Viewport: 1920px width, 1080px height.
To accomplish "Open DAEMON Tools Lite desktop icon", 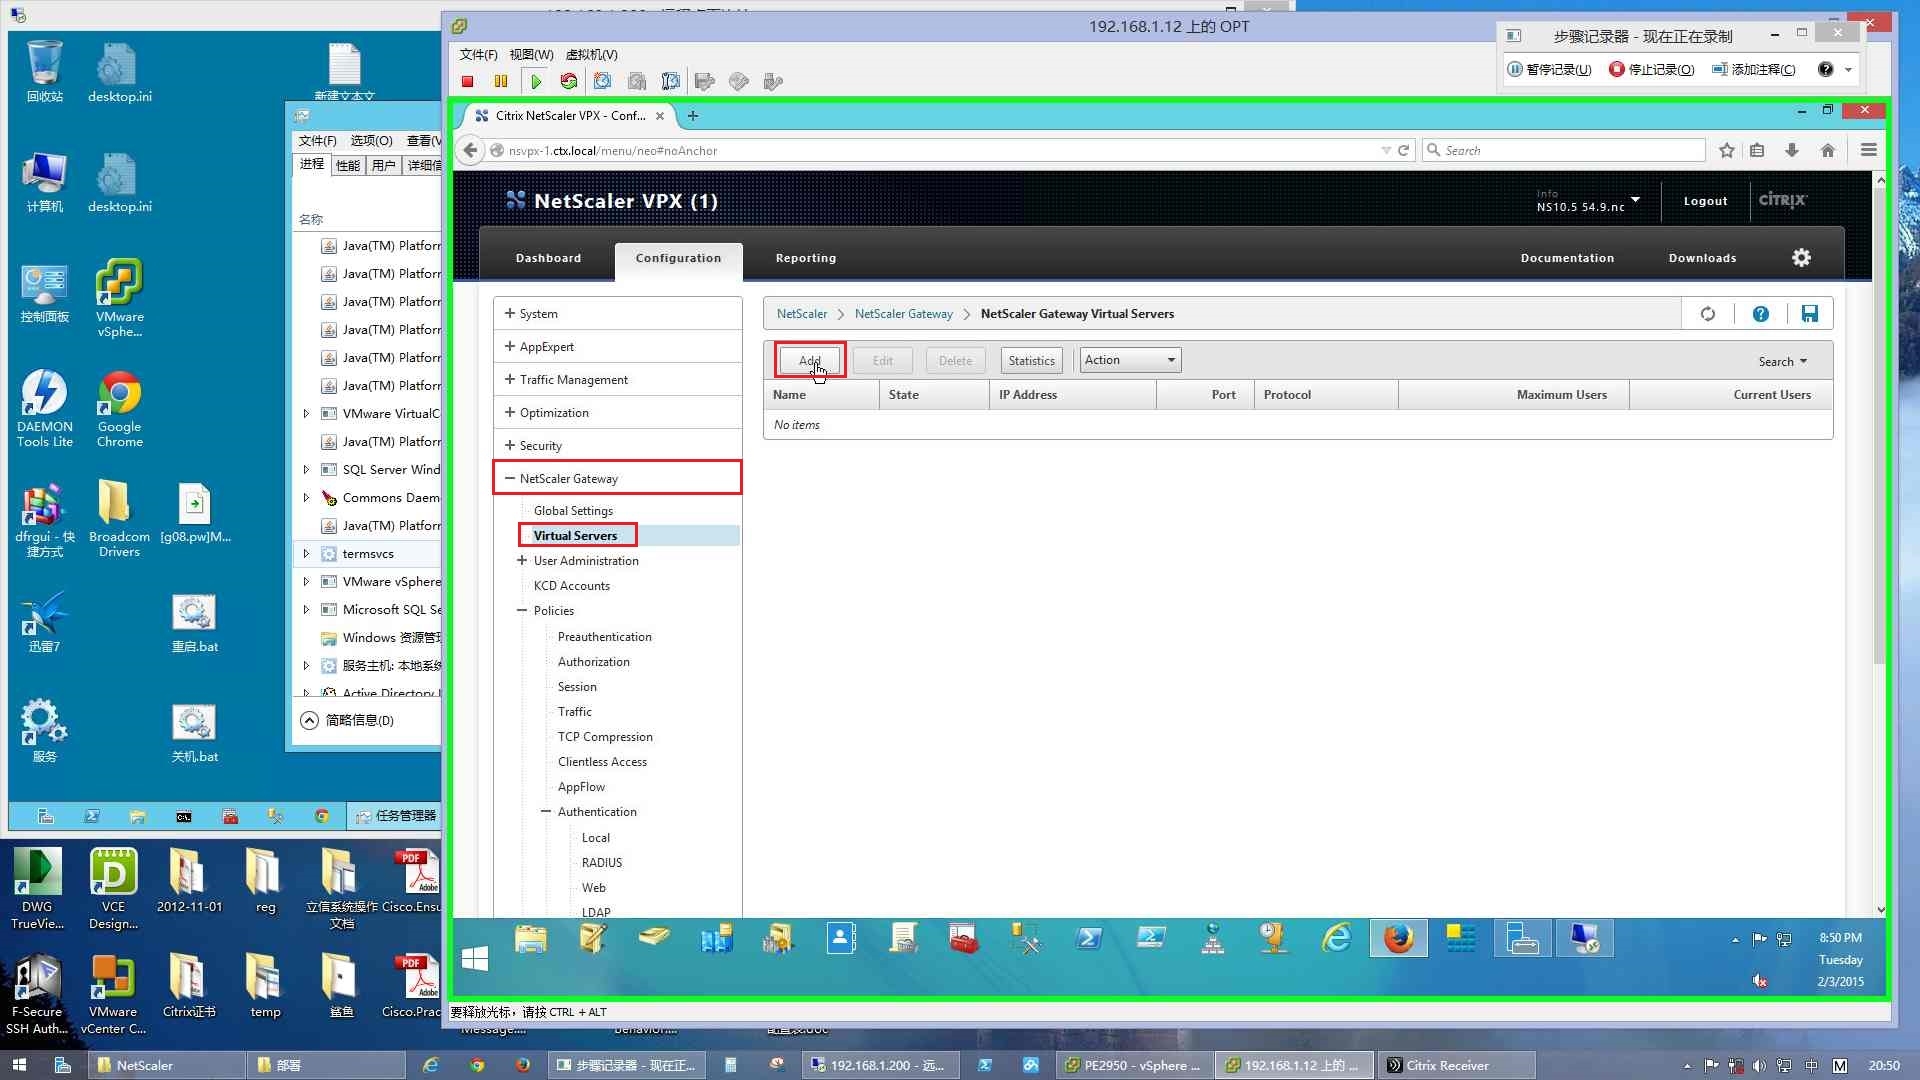I will coord(44,408).
